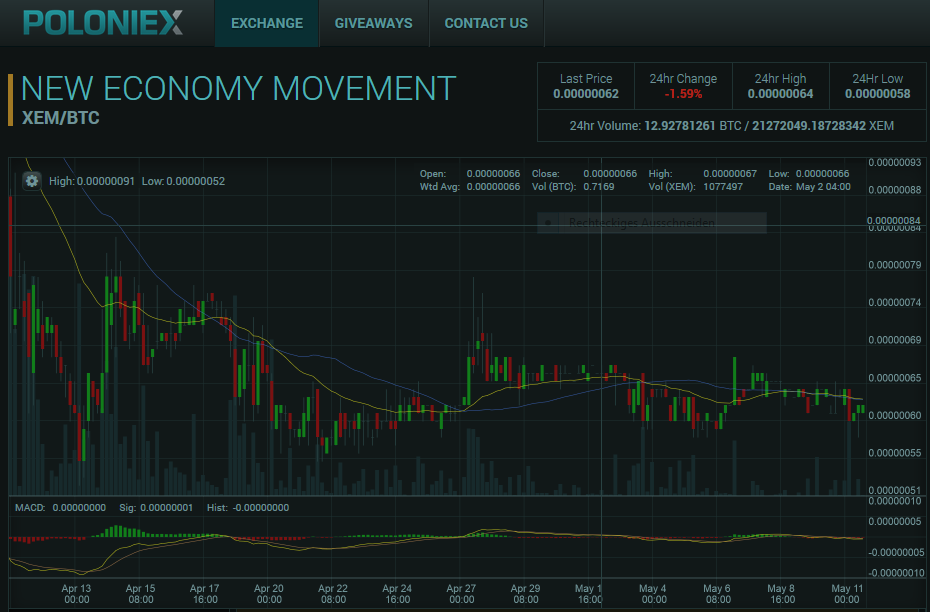Go to the Contact Us tab
The image size is (930, 612).
486,23
